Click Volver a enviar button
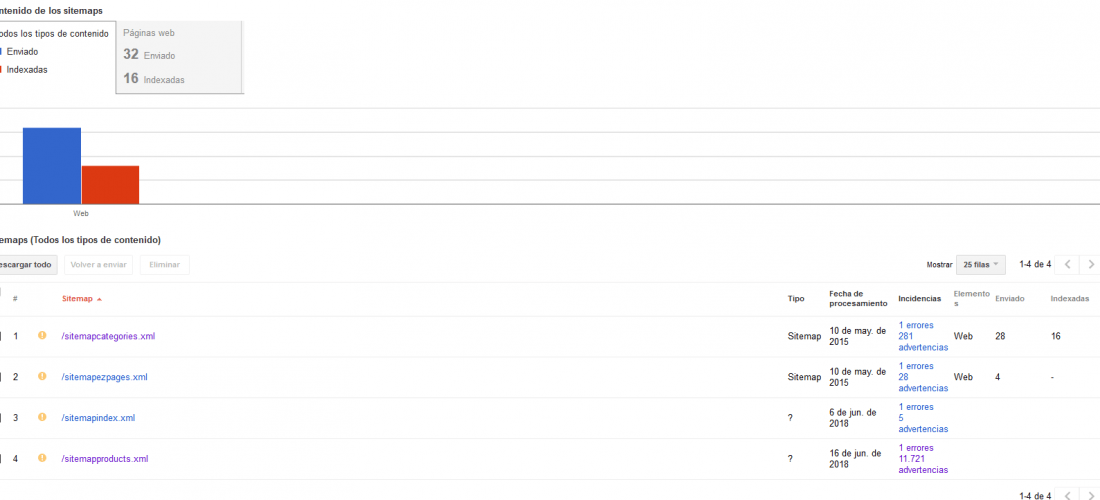 pos(98,265)
